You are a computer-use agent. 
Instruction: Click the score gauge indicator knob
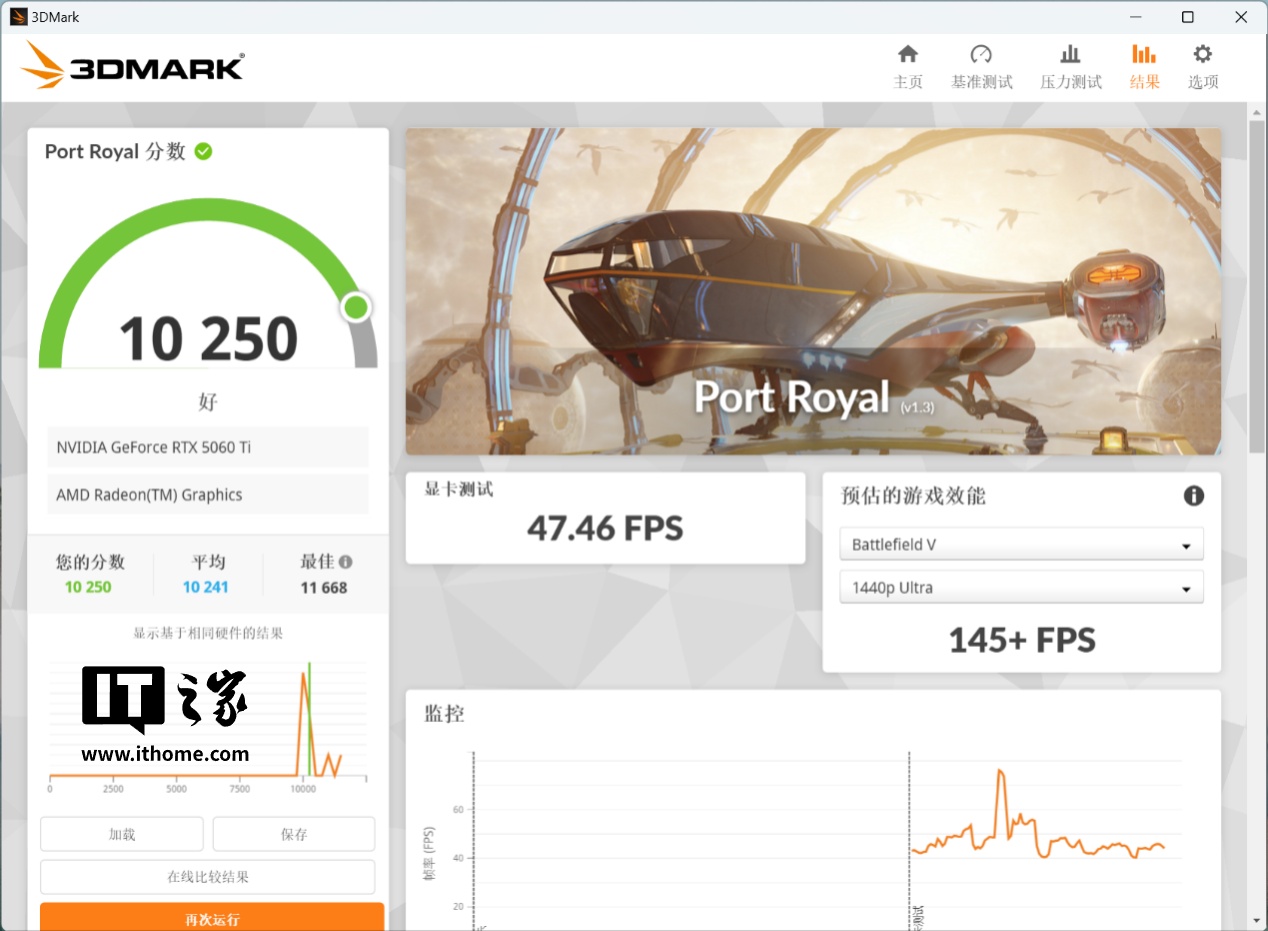click(356, 307)
